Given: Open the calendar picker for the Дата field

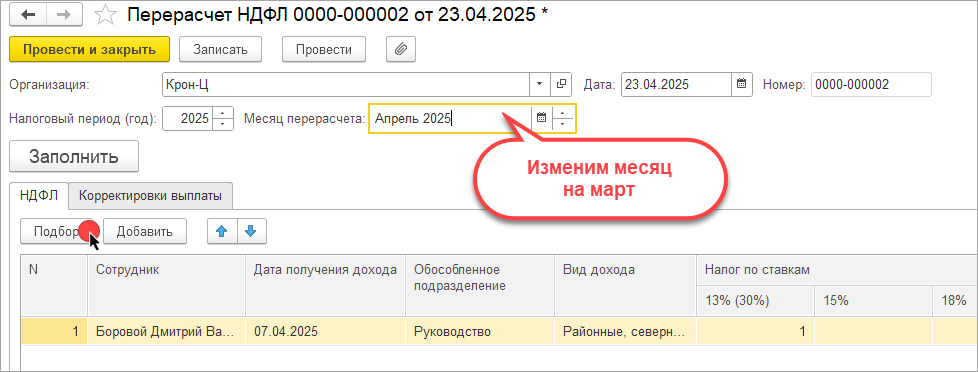Looking at the screenshot, I should click(741, 84).
